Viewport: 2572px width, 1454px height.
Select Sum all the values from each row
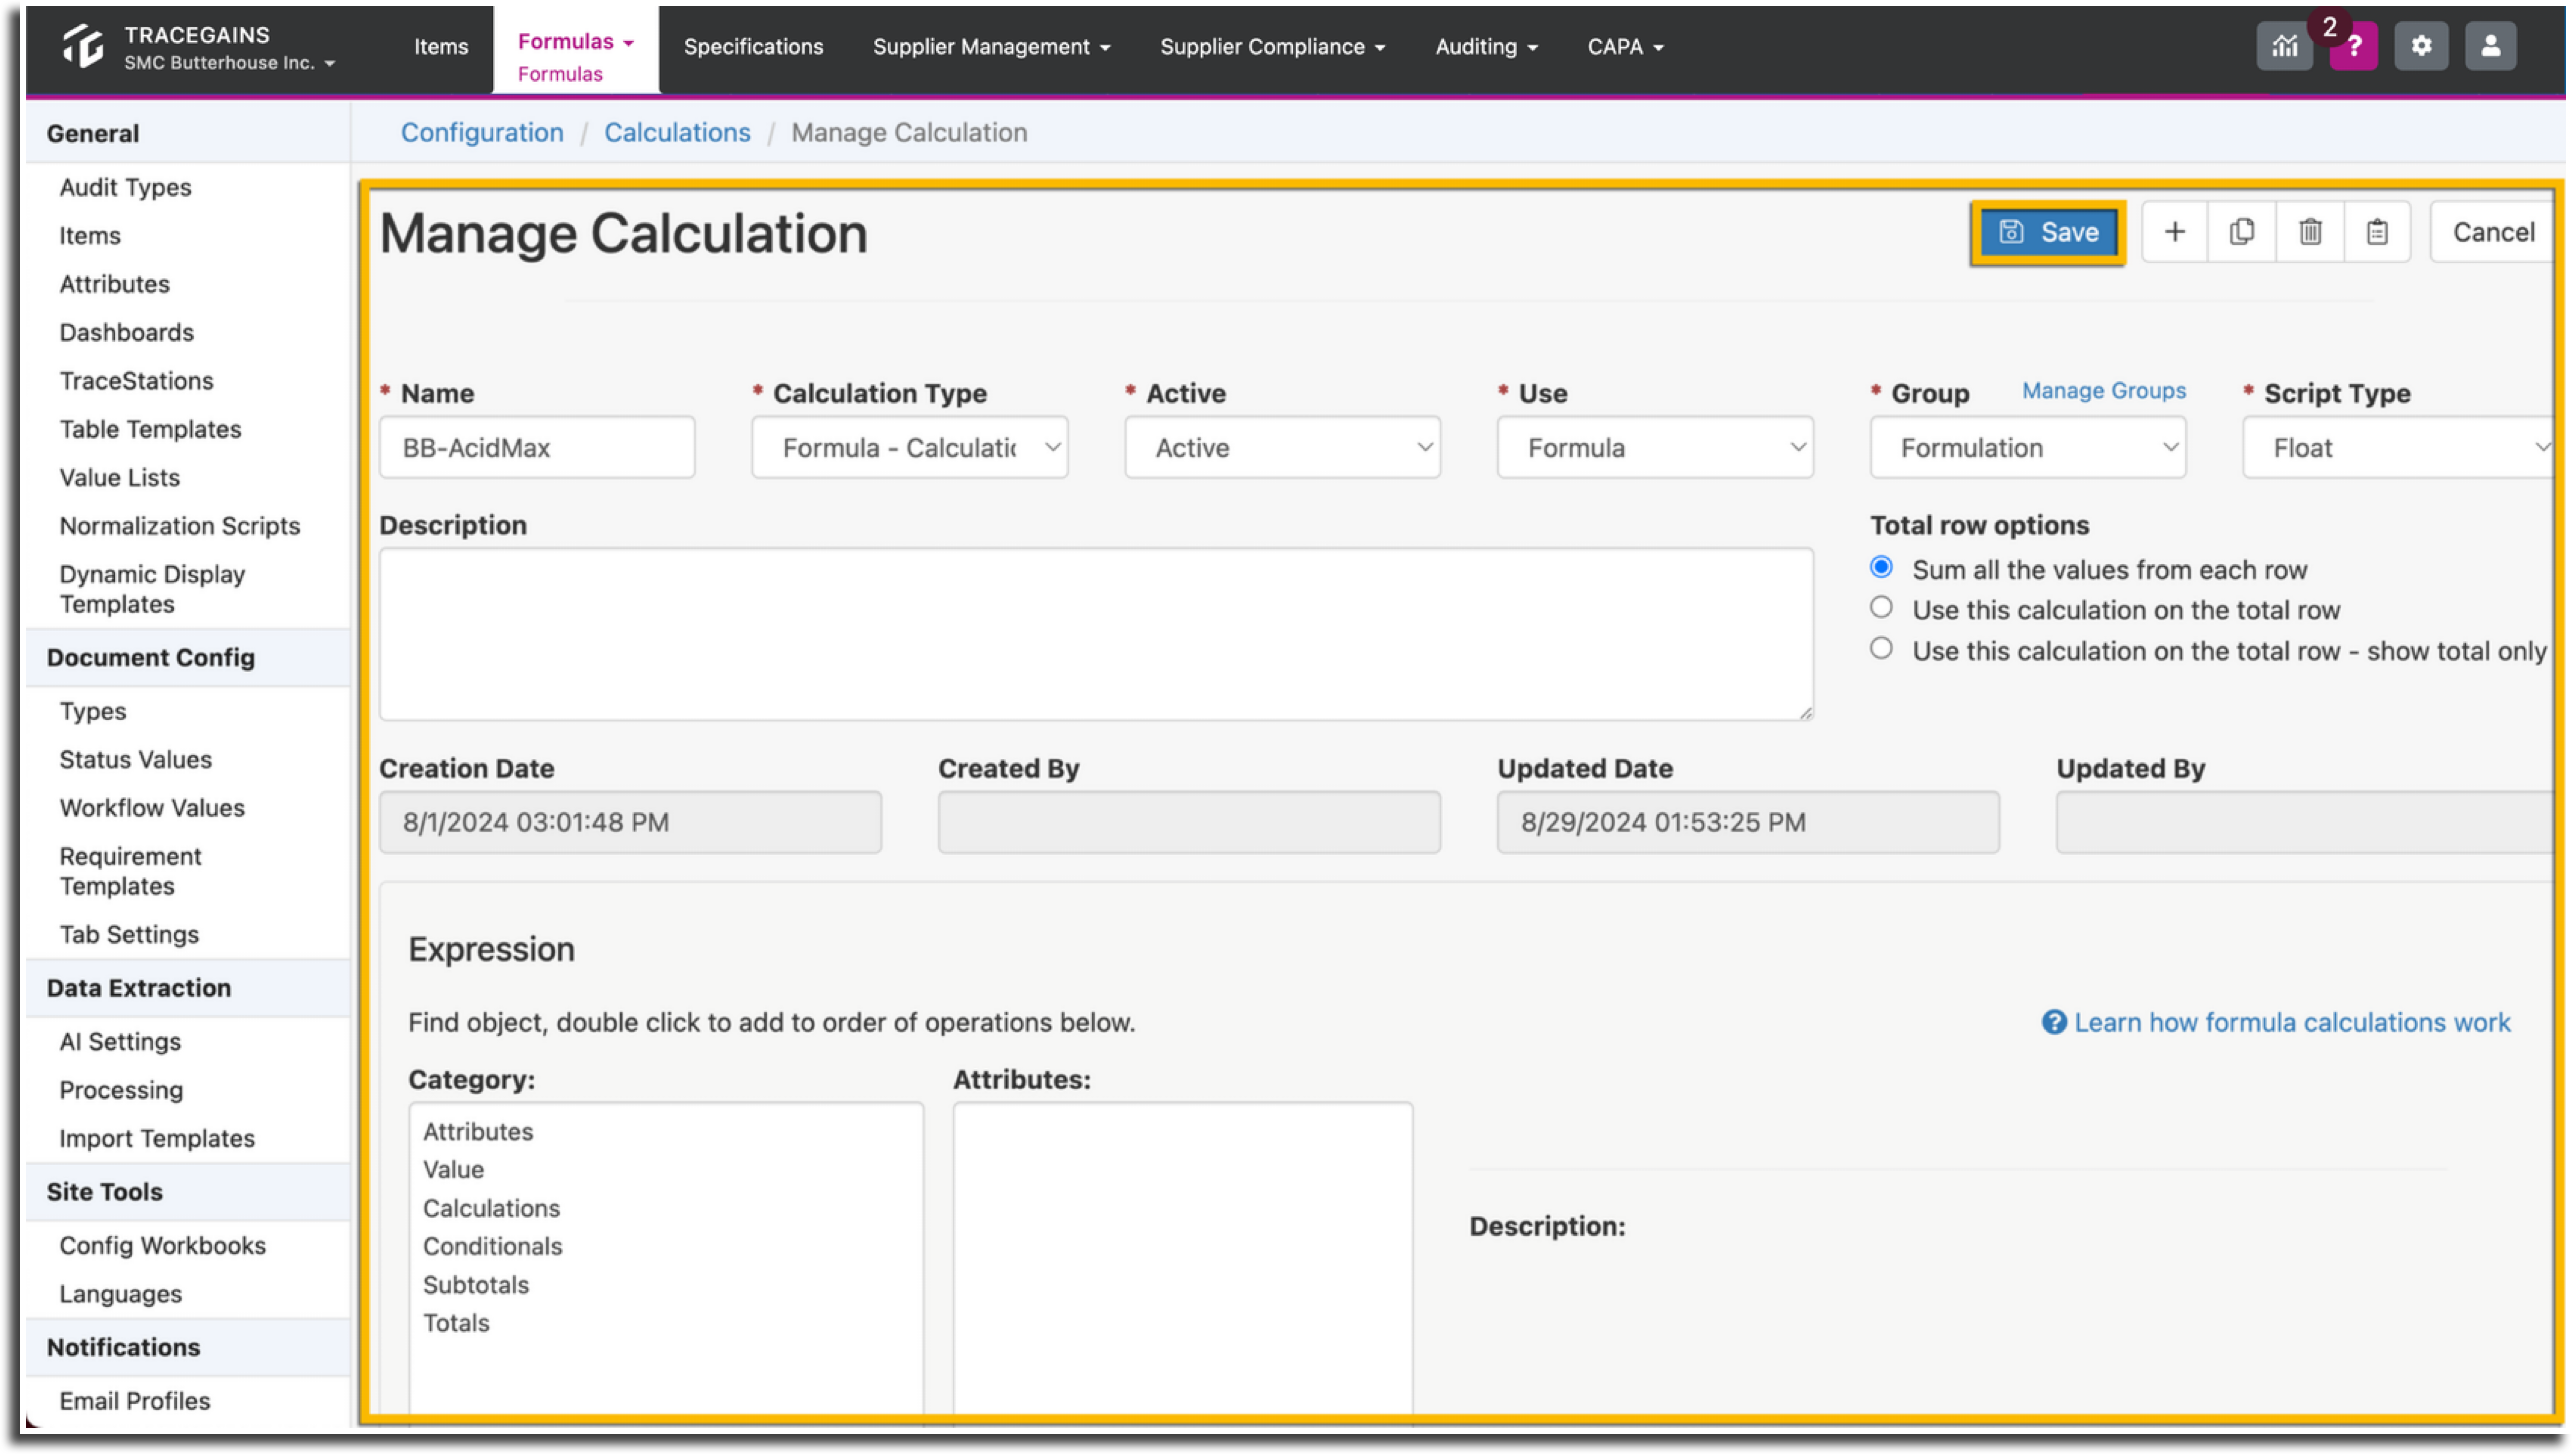pos(1881,567)
